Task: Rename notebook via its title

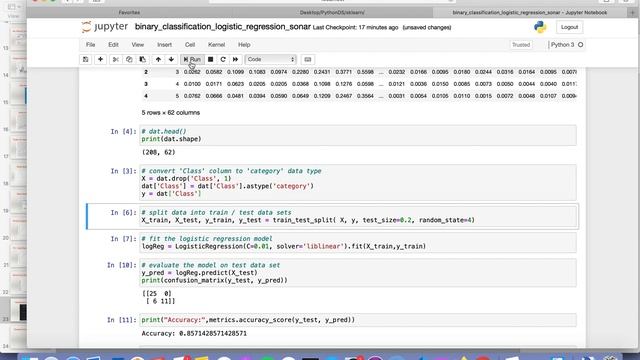Action: 222,27
